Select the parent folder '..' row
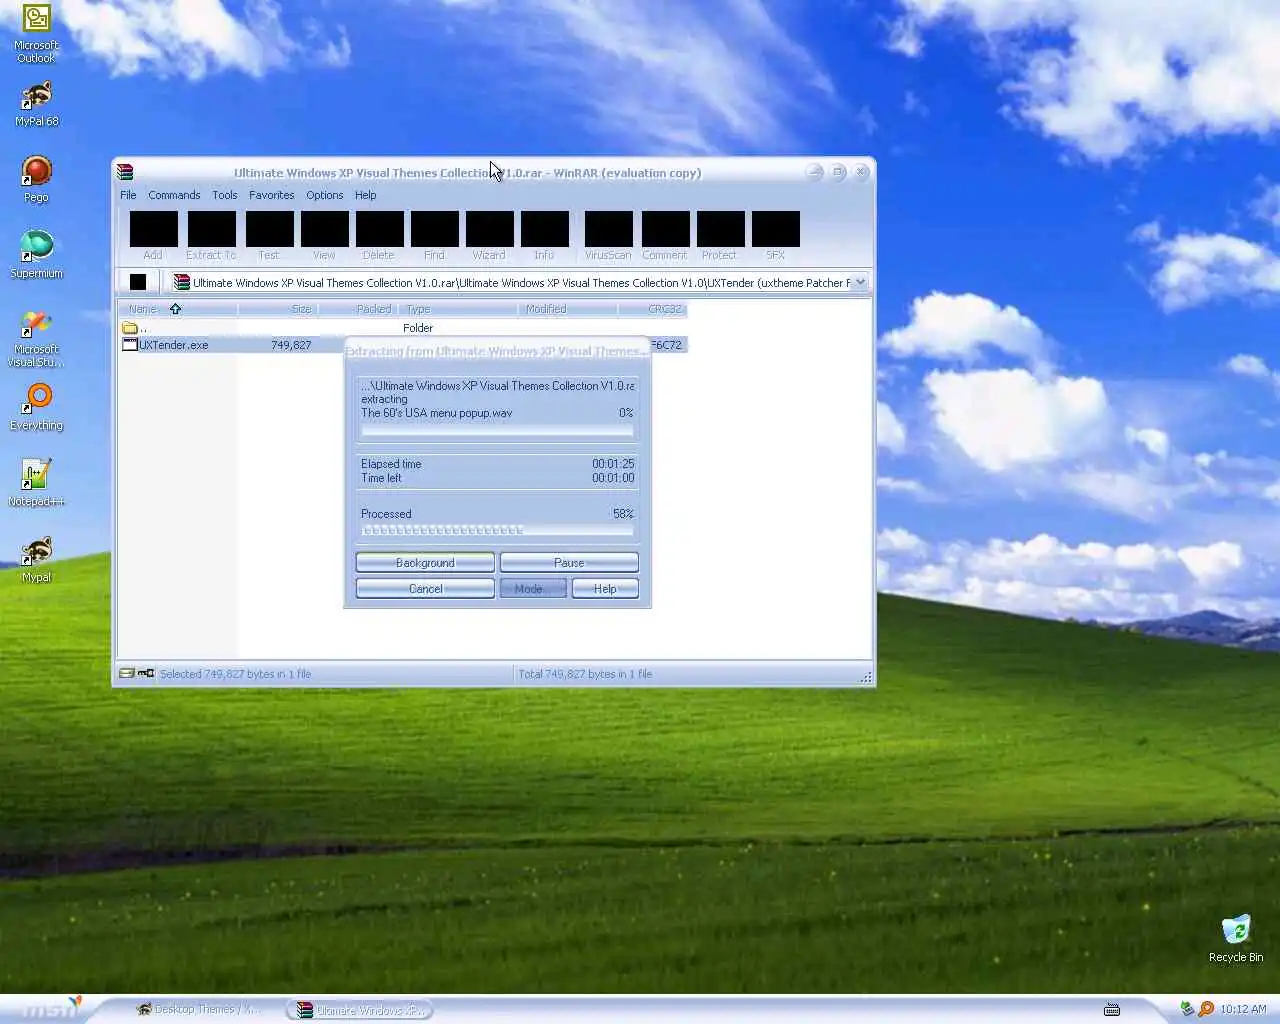 (403, 328)
